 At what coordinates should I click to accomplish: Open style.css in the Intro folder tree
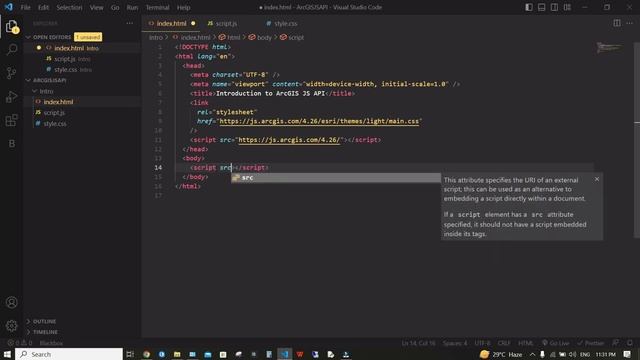point(82,123)
